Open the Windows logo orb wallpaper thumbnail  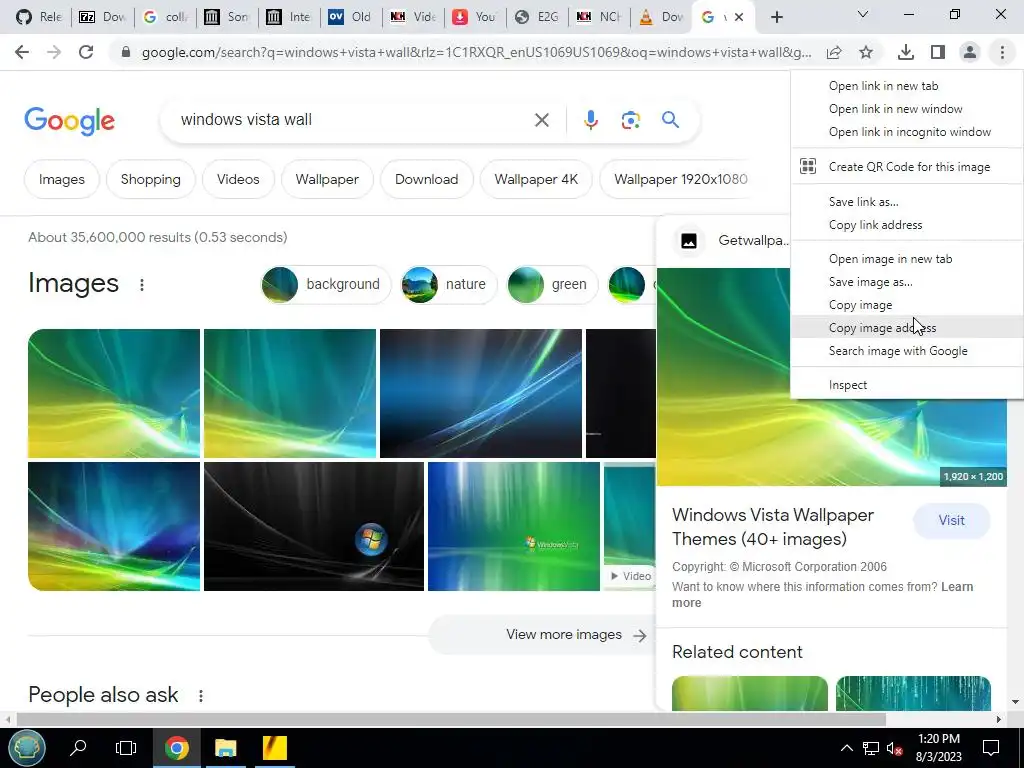[313, 526]
